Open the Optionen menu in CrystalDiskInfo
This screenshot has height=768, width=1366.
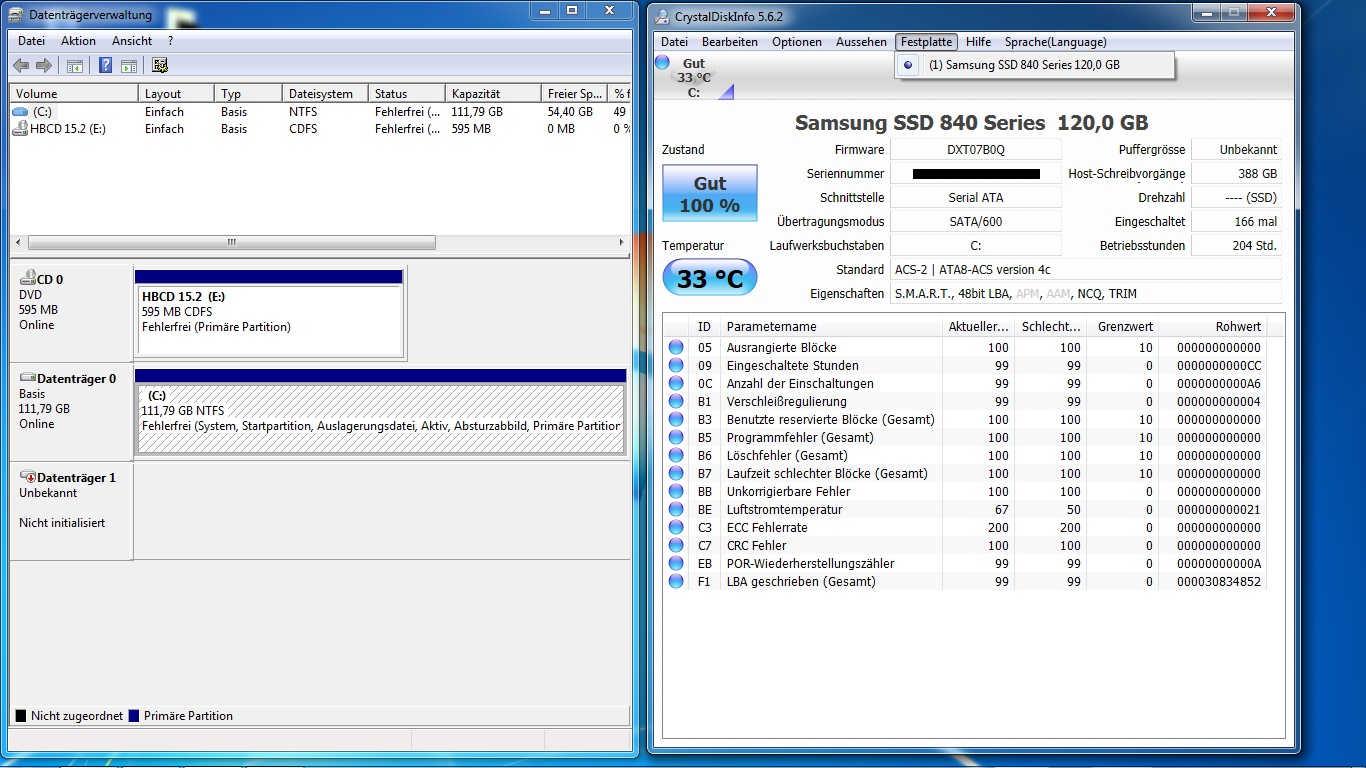click(797, 42)
